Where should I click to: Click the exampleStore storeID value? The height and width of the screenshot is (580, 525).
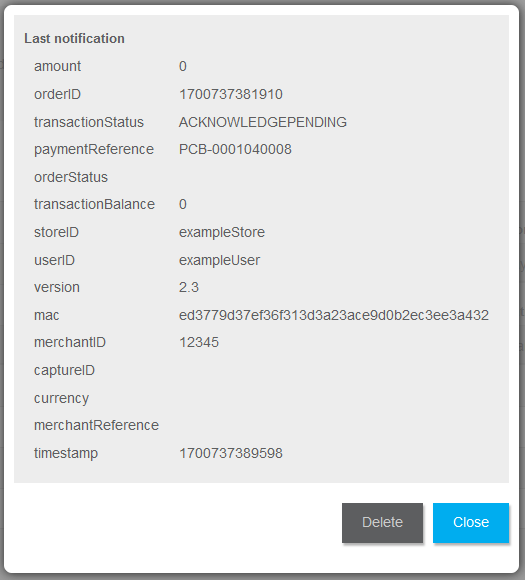(x=222, y=232)
